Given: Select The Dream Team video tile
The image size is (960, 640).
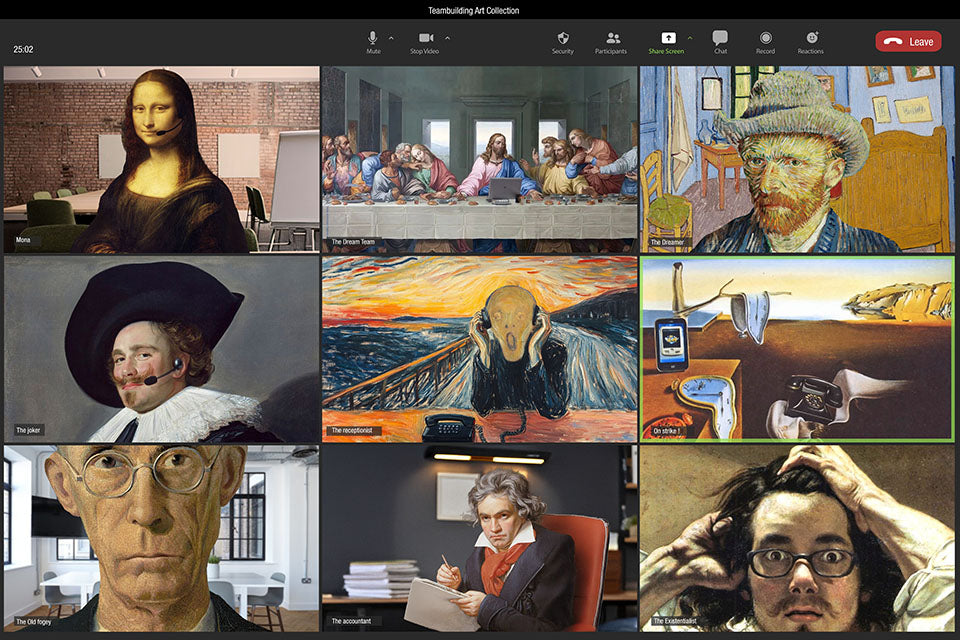Looking at the screenshot, I should (479, 159).
